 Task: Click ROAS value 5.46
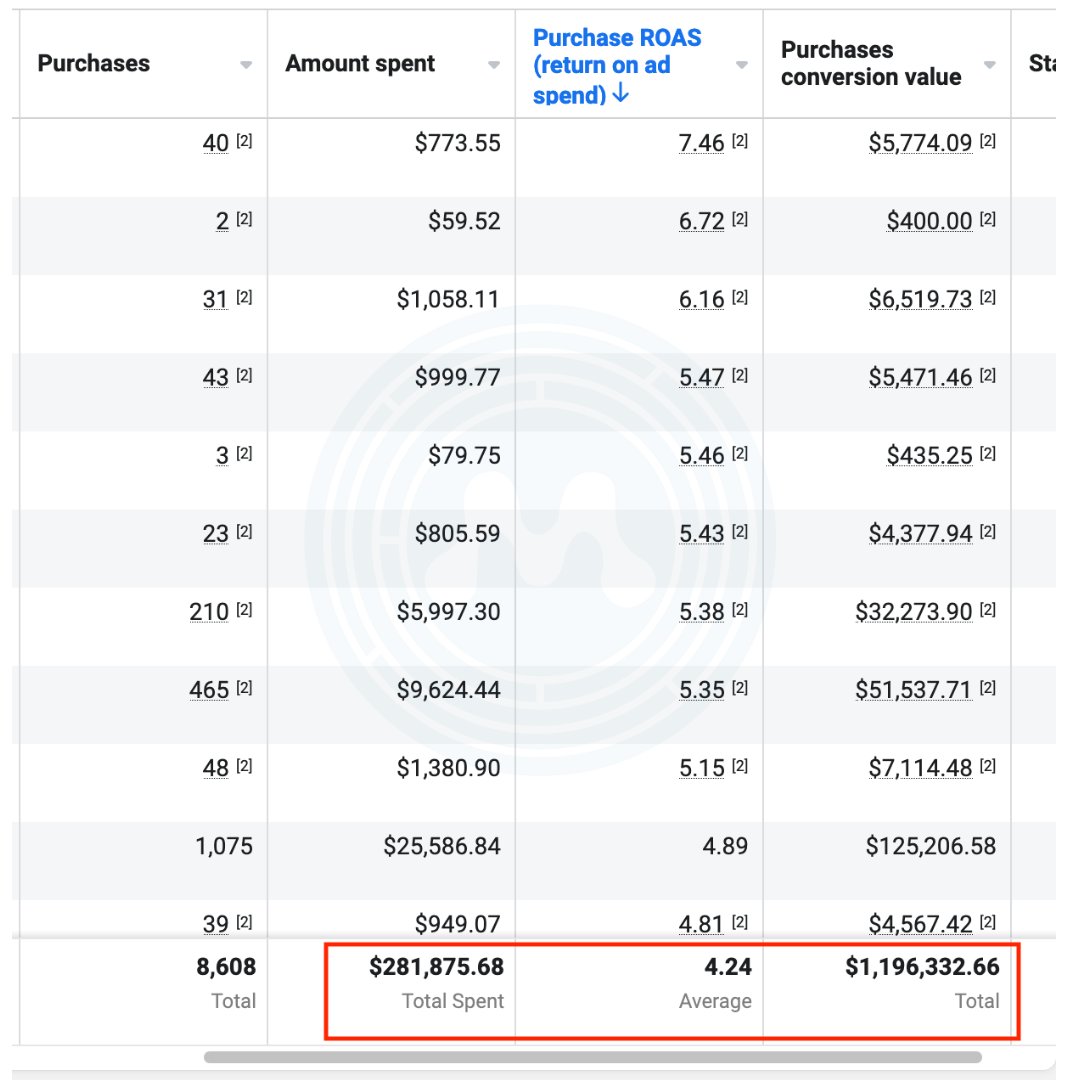(x=701, y=455)
